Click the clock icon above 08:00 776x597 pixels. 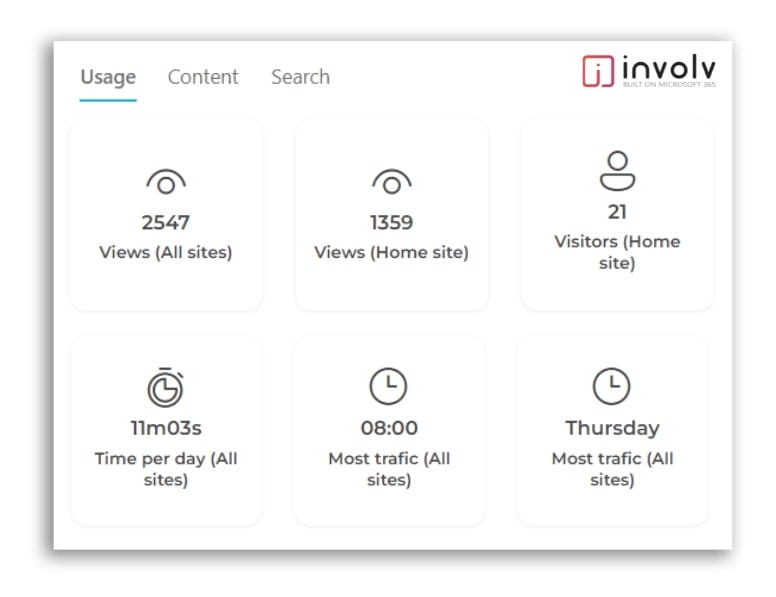tap(389, 387)
